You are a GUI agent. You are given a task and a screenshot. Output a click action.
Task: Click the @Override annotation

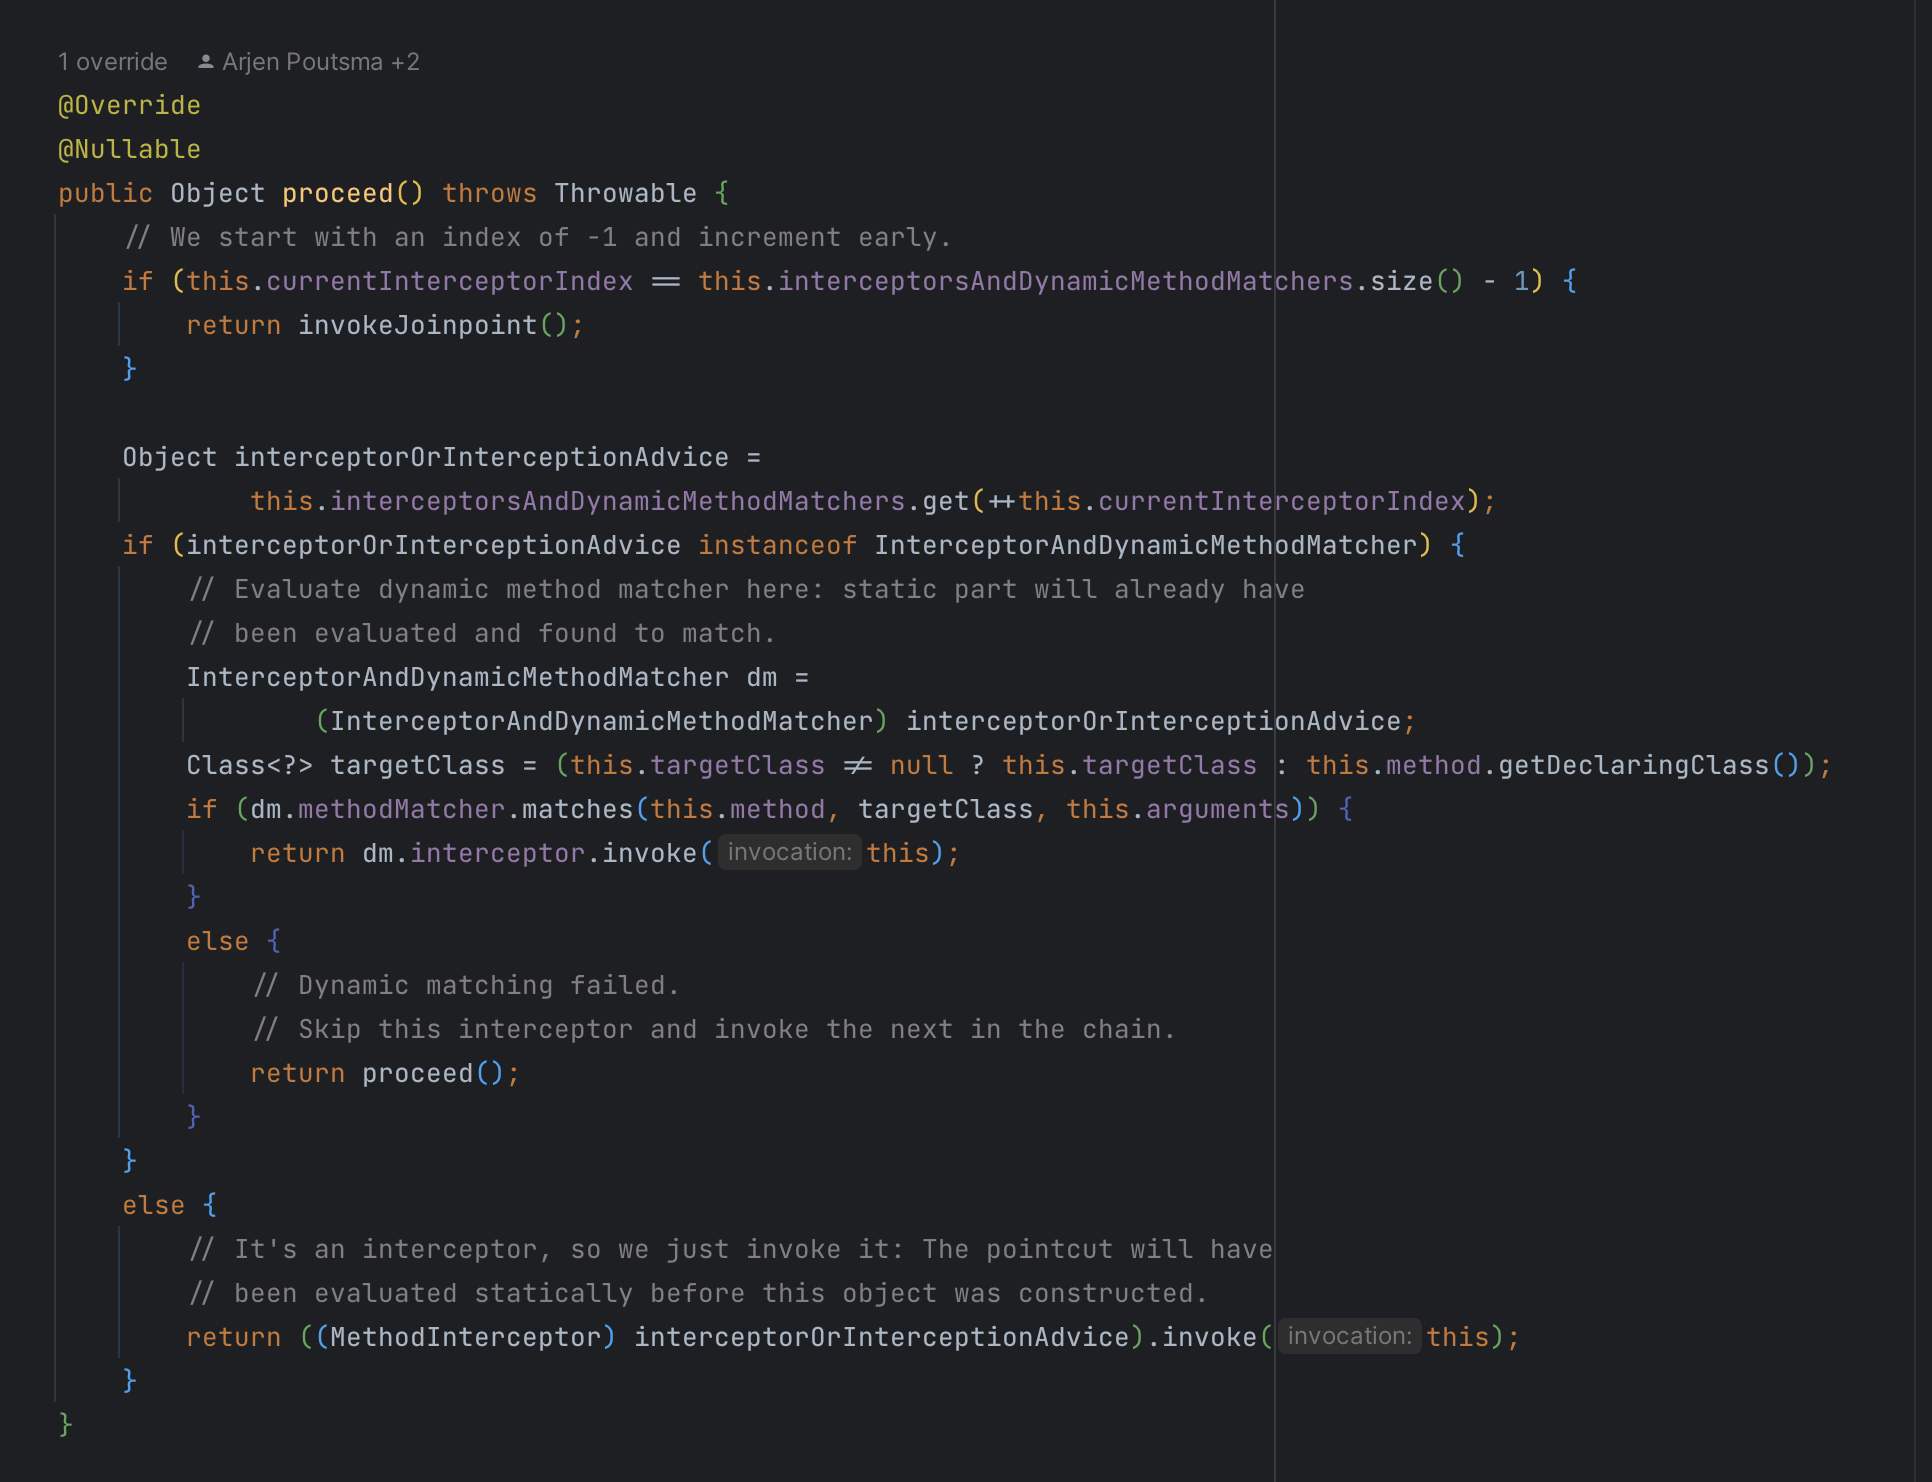pos(129,105)
